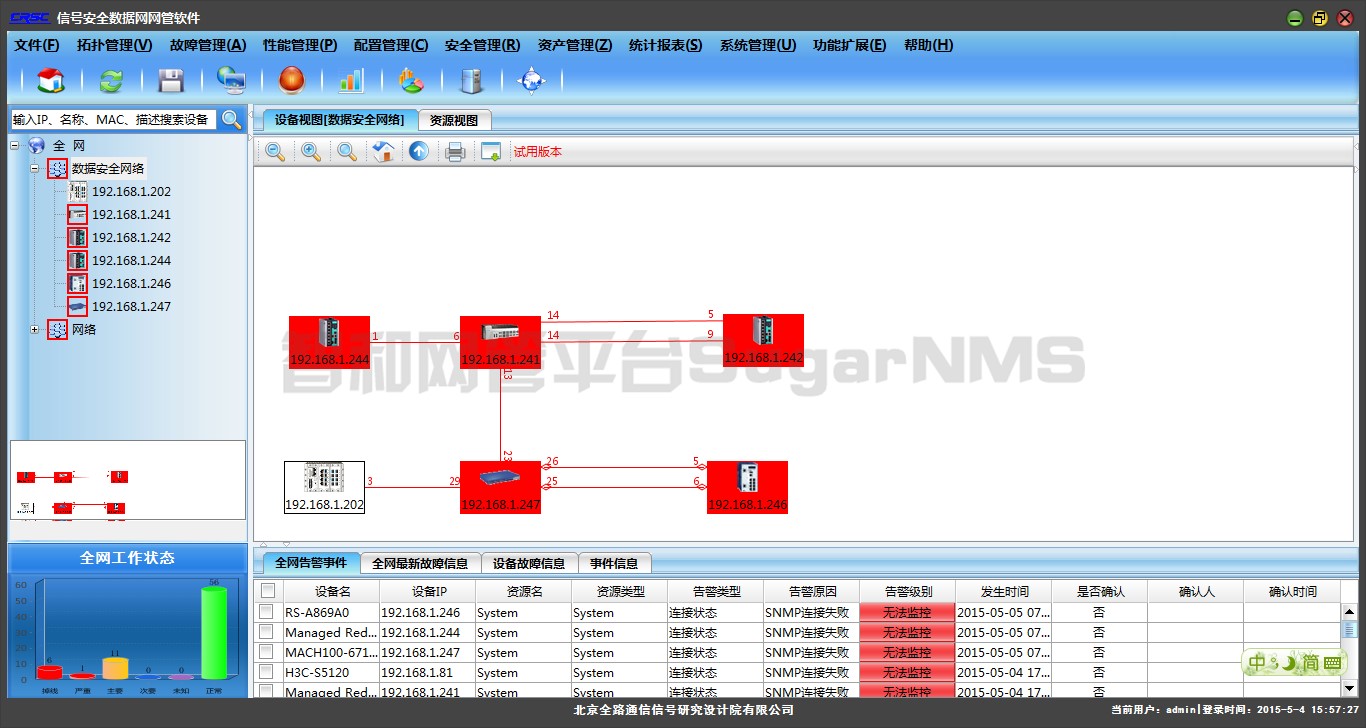1366x728 pixels.
Task: Collapse the 全网 root tree node
Action: pos(15,146)
